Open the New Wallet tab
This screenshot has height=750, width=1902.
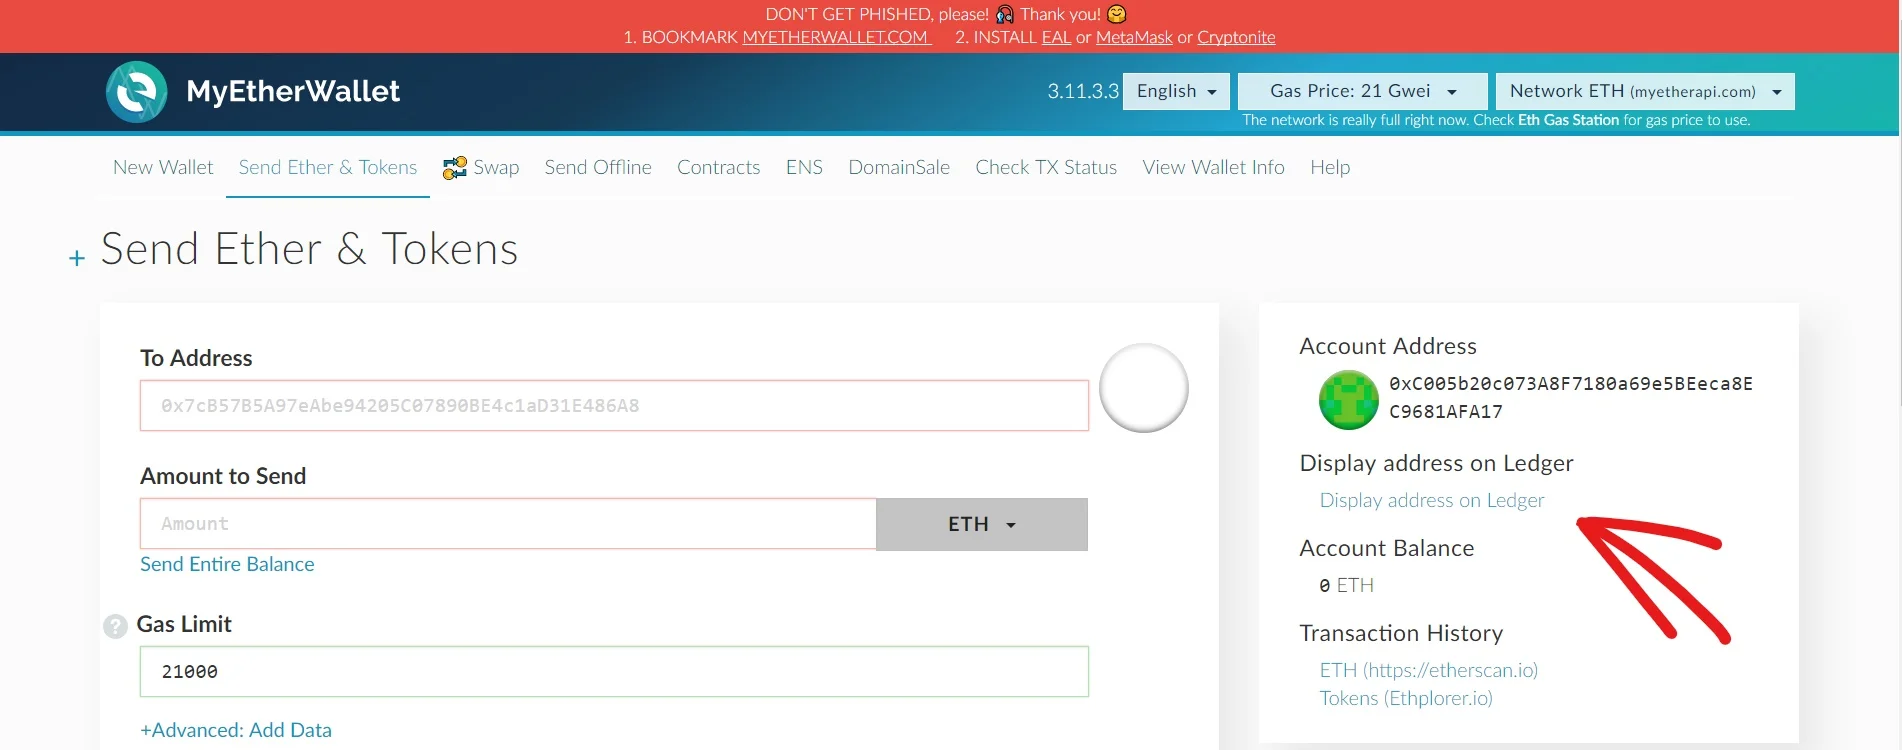(163, 167)
